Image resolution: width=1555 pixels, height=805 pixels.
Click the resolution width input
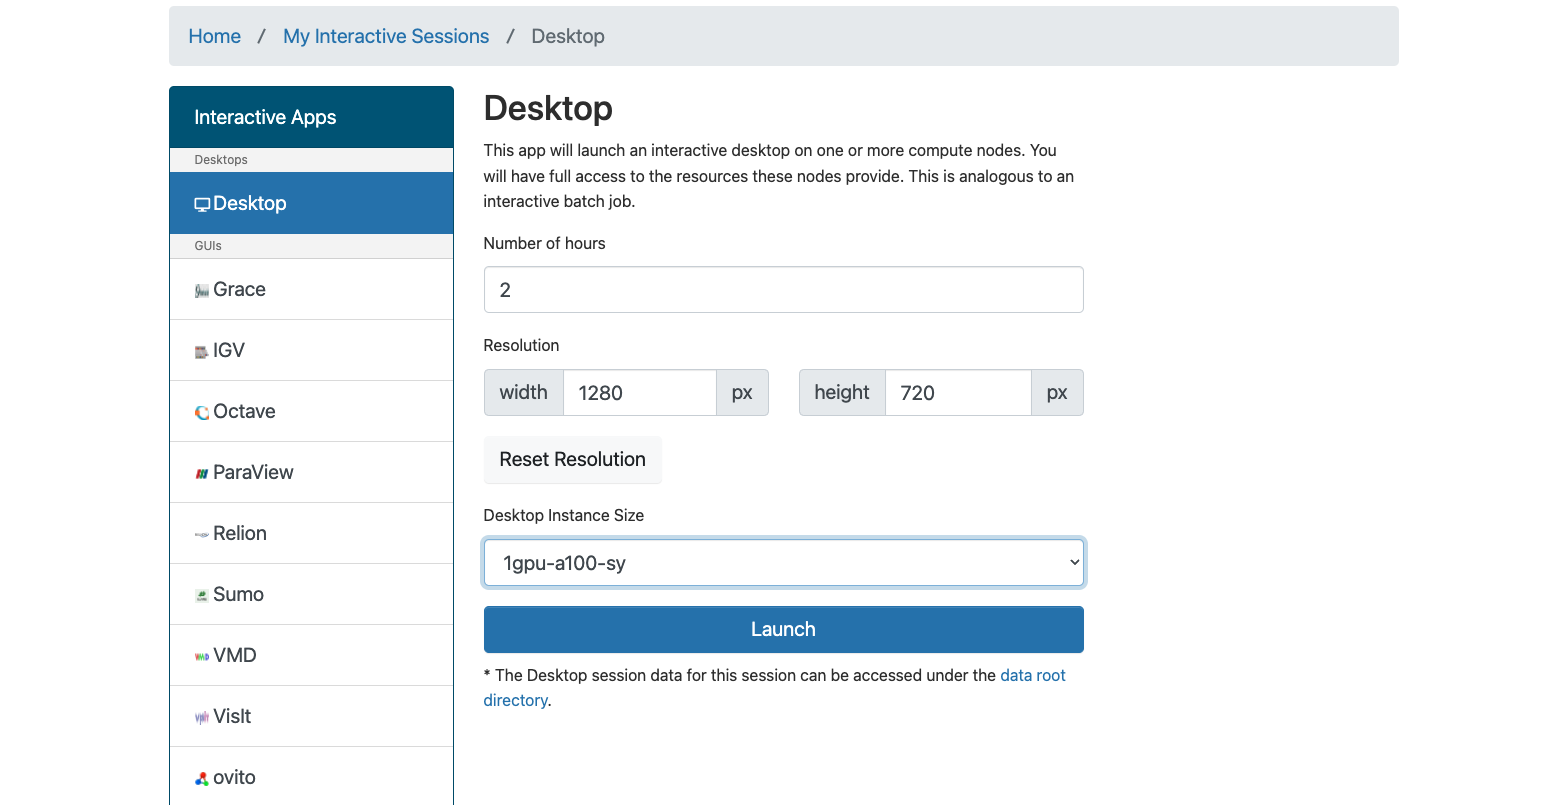[x=640, y=393]
